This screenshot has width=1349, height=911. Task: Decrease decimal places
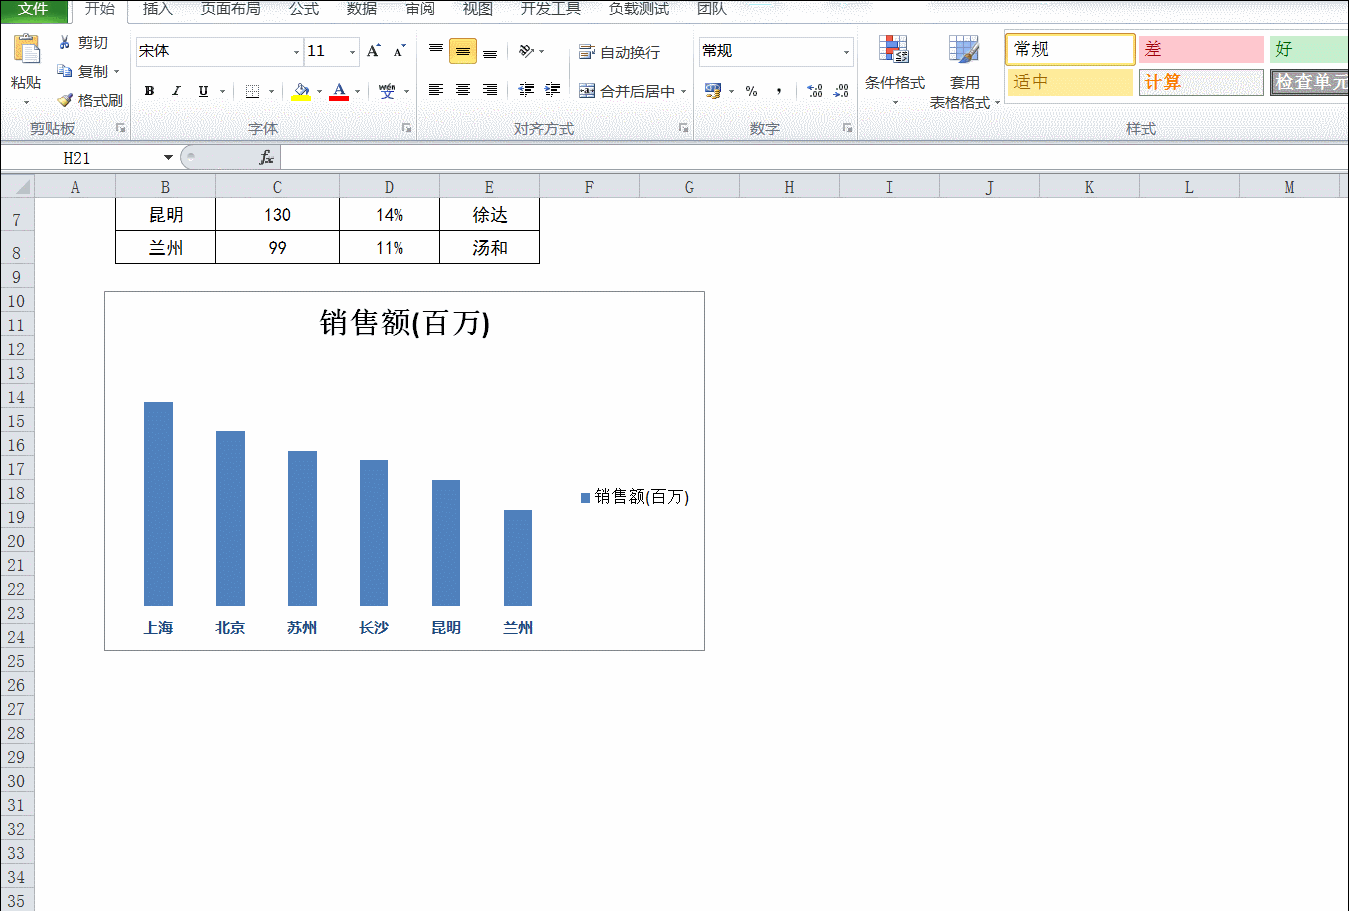pyautogui.click(x=841, y=91)
